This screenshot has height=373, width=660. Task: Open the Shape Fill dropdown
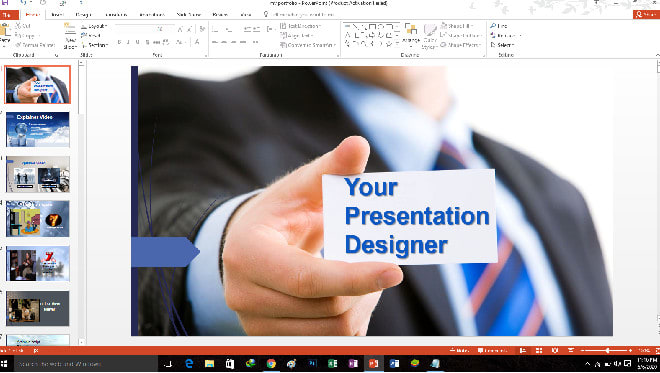(457, 26)
